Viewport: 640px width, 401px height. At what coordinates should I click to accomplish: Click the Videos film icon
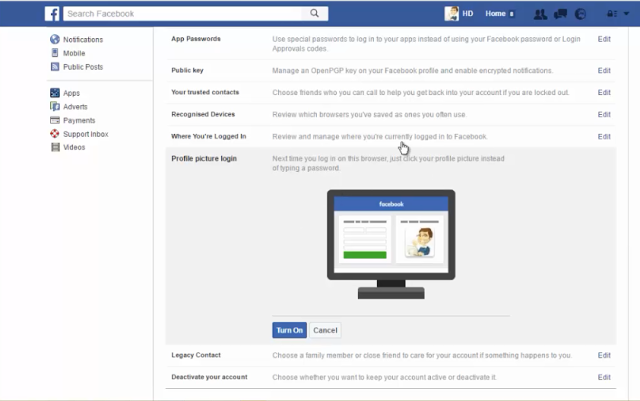pos(55,147)
